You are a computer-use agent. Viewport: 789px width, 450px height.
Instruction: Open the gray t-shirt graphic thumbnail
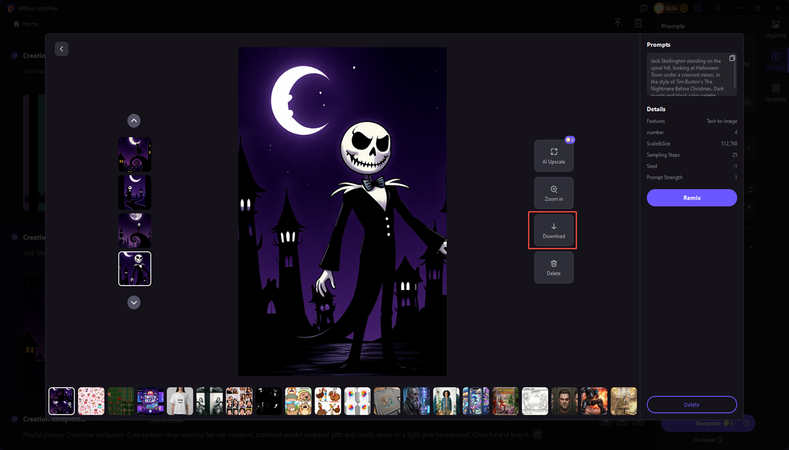[x=387, y=401]
